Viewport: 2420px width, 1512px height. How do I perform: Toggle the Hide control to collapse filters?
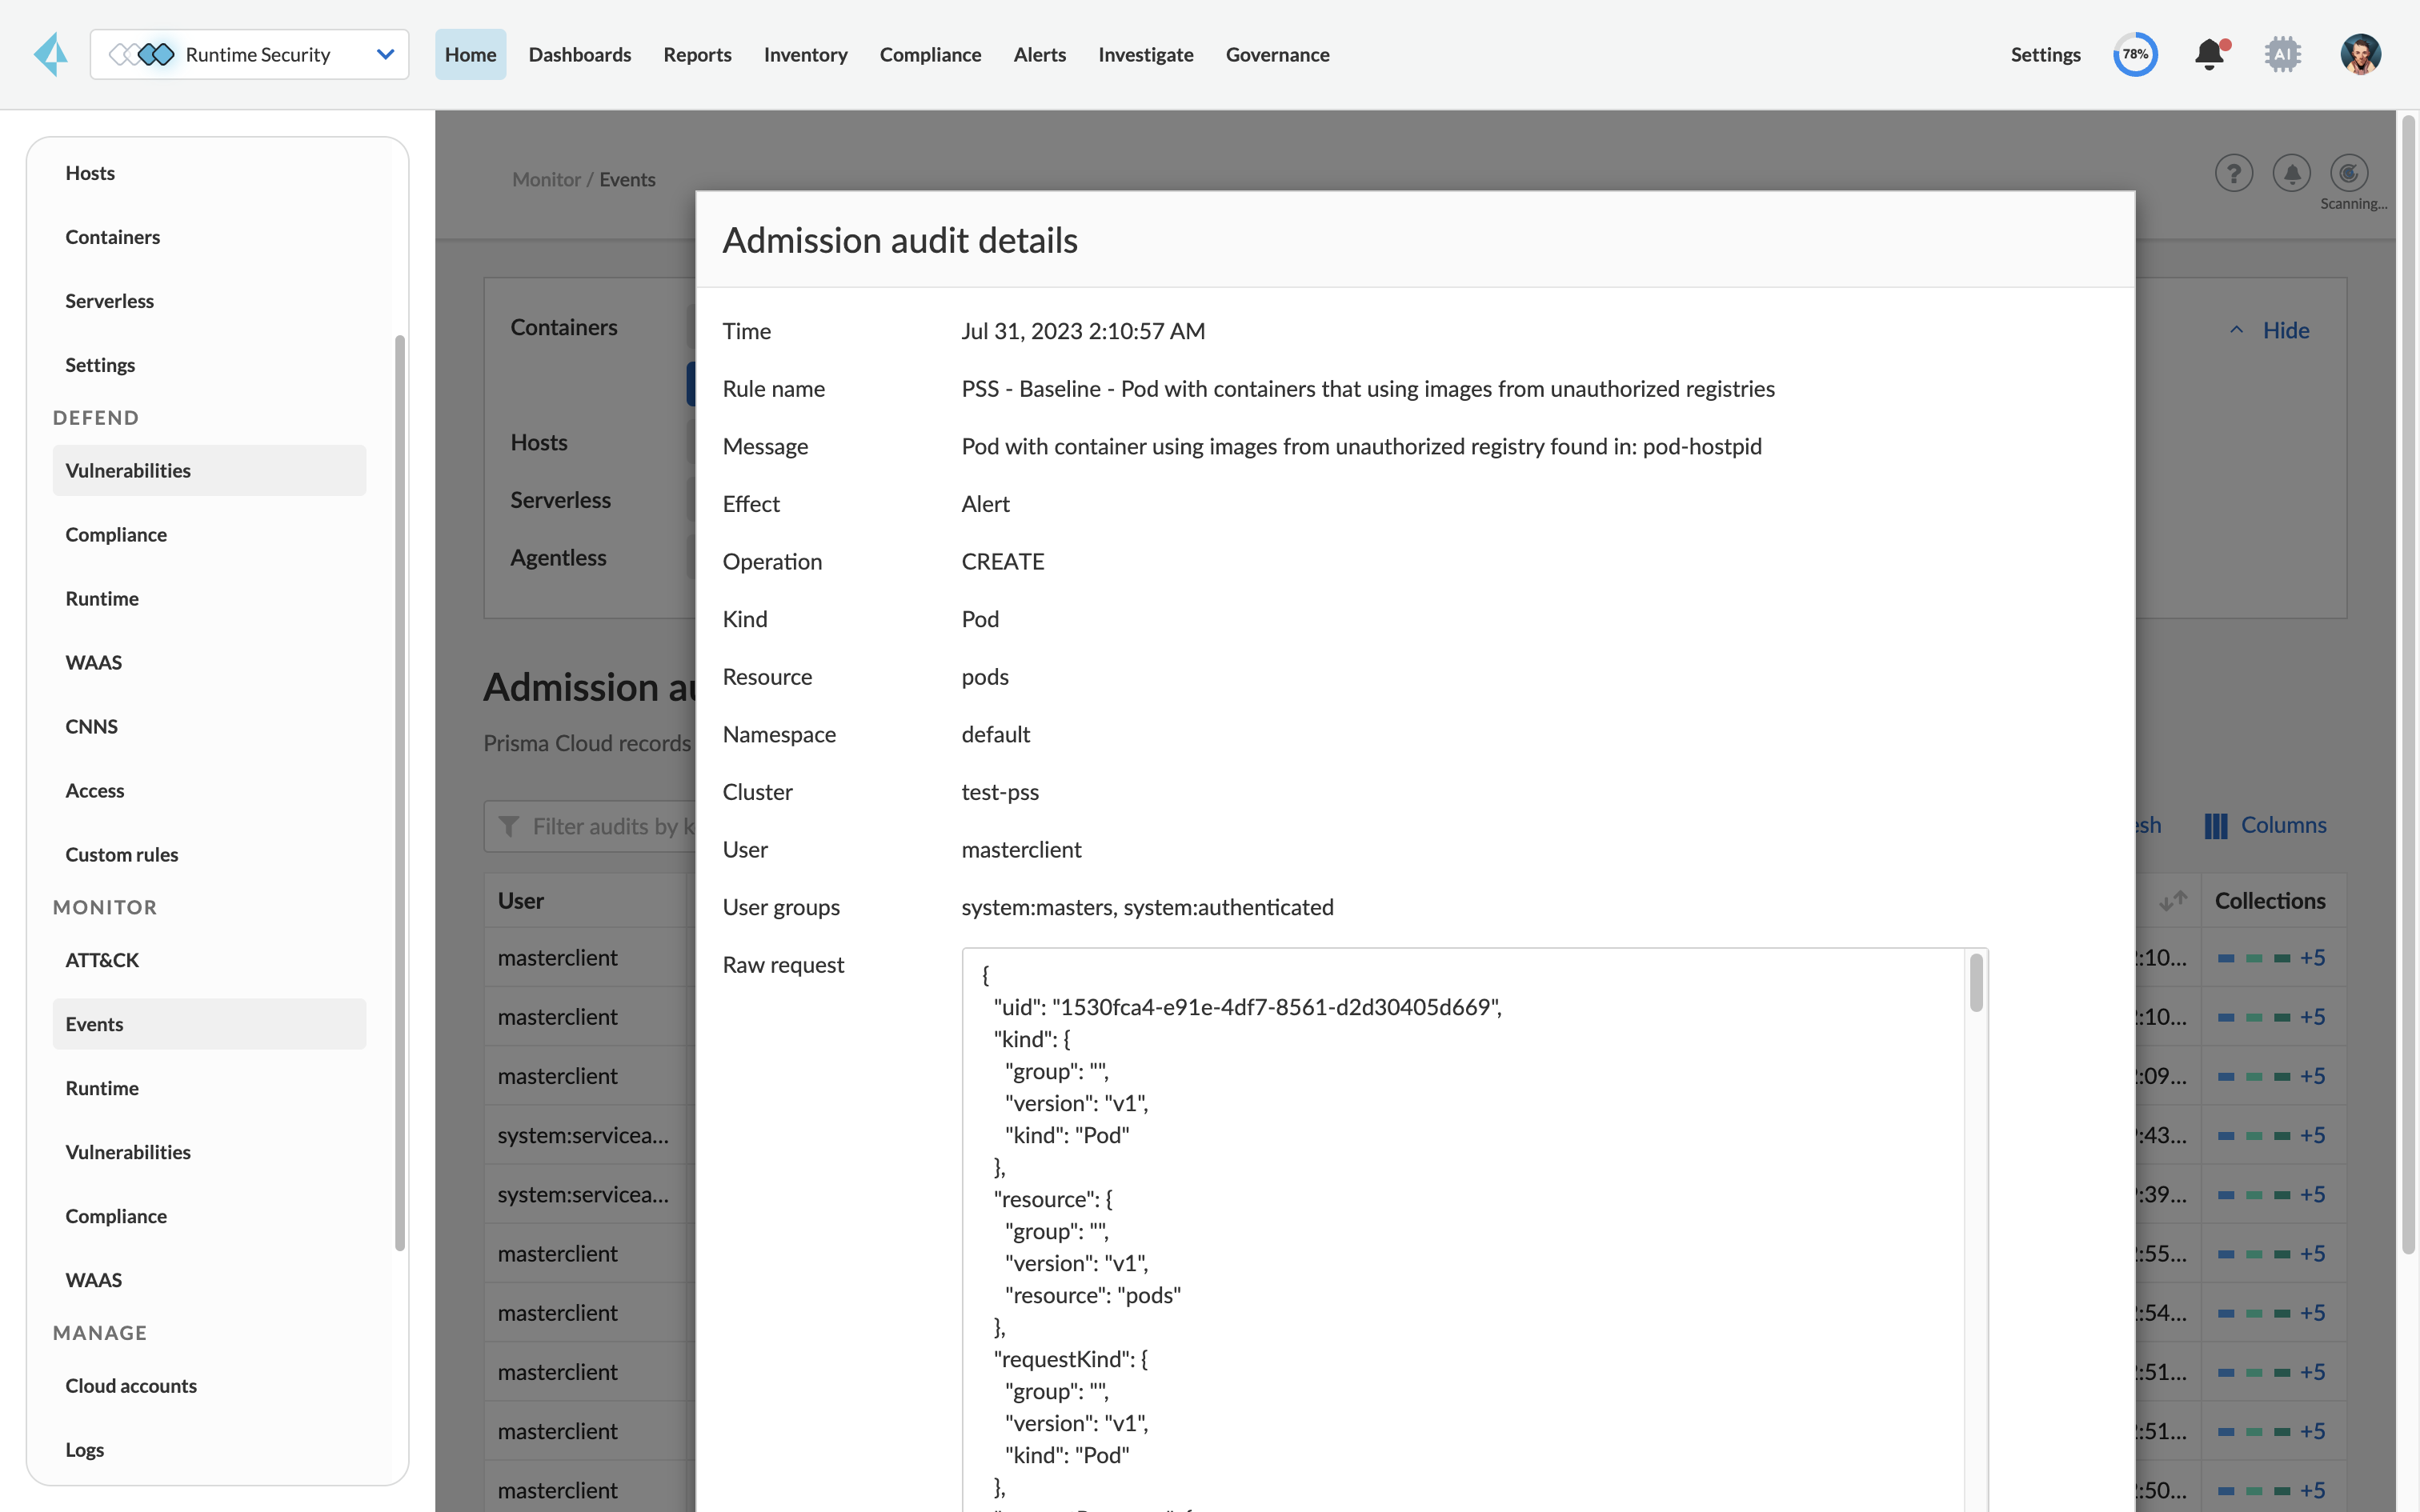2286,329
